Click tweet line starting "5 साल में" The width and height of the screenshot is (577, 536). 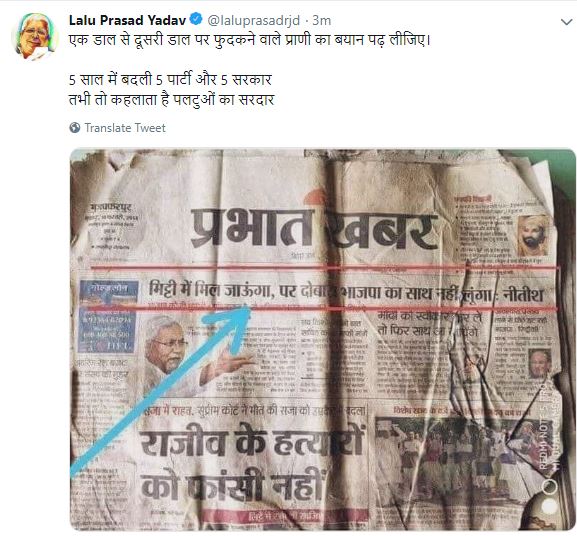[170, 80]
